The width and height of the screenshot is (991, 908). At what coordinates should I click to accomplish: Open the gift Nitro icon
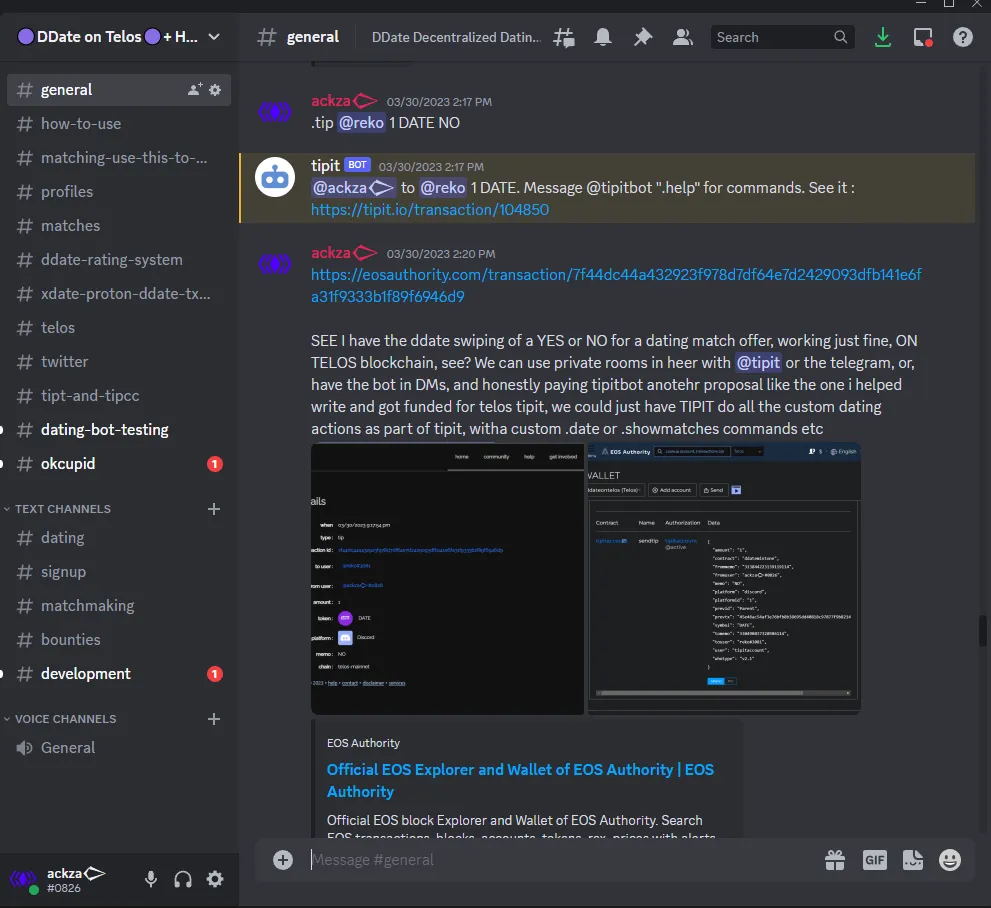(835, 859)
